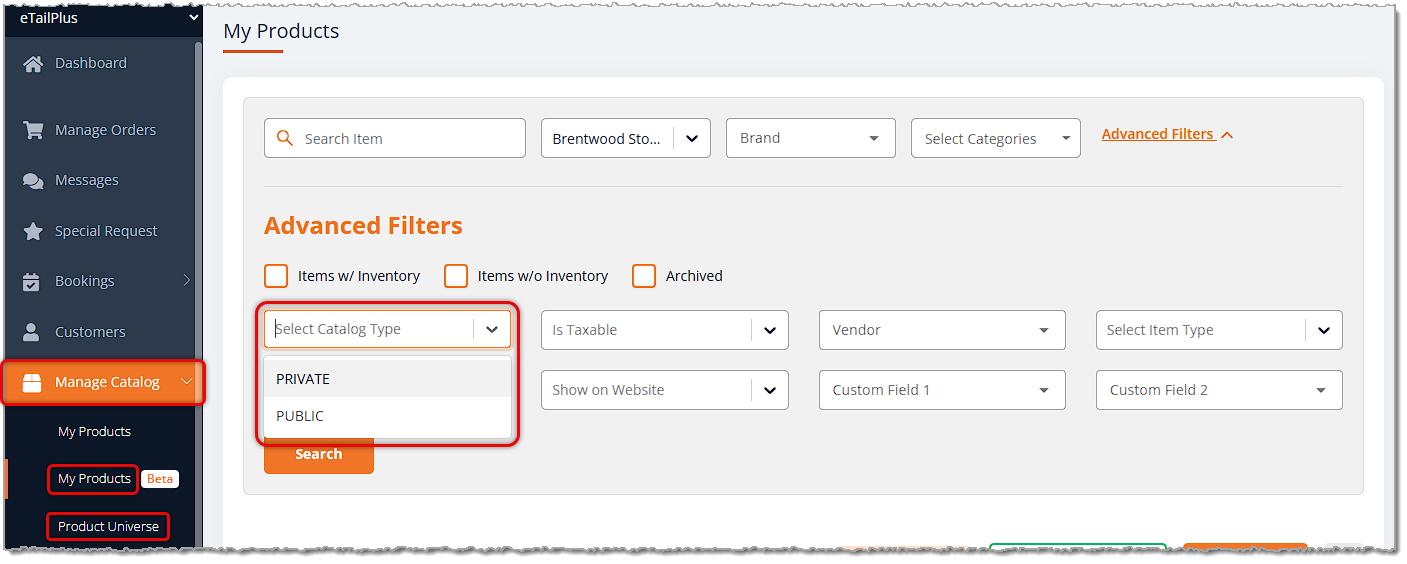The width and height of the screenshot is (1407, 564).
Task: Click the Special Request star icon
Action: [x=33, y=231]
